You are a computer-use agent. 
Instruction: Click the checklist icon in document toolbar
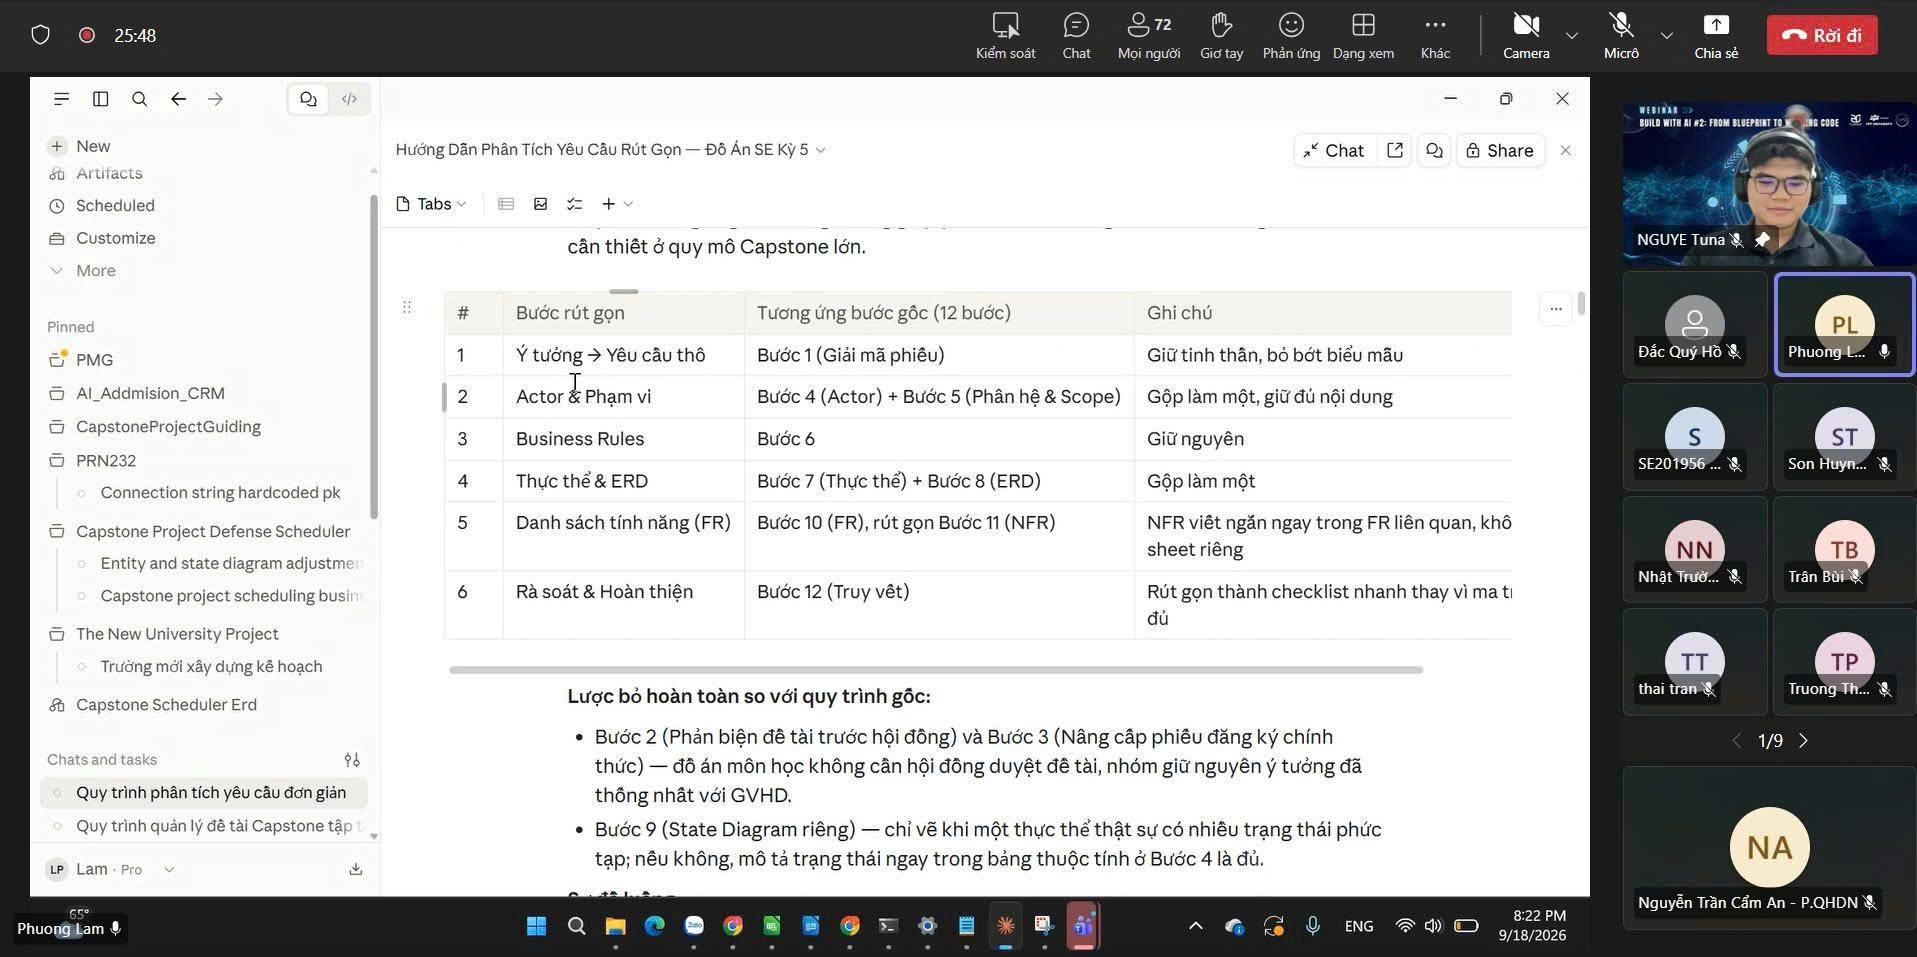click(574, 204)
